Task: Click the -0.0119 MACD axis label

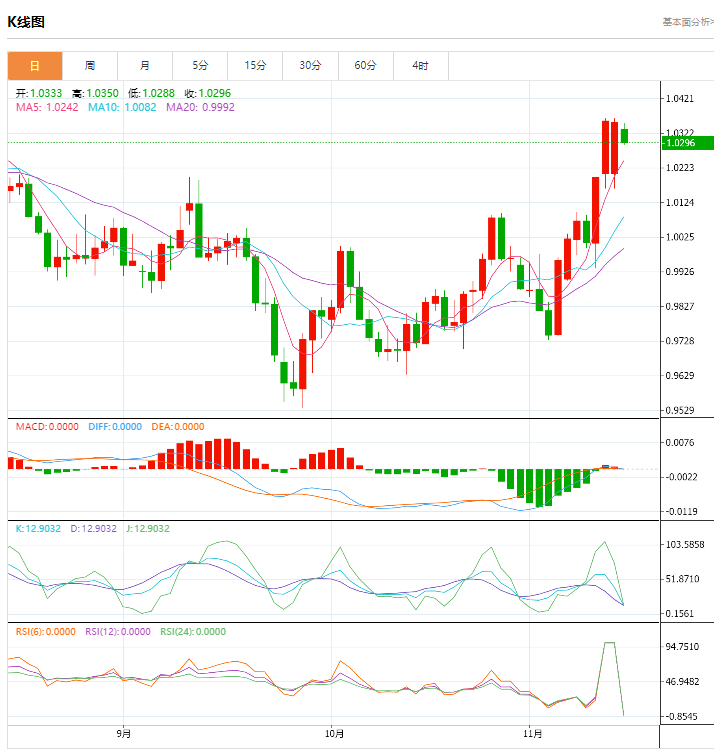Action: click(x=681, y=512)
